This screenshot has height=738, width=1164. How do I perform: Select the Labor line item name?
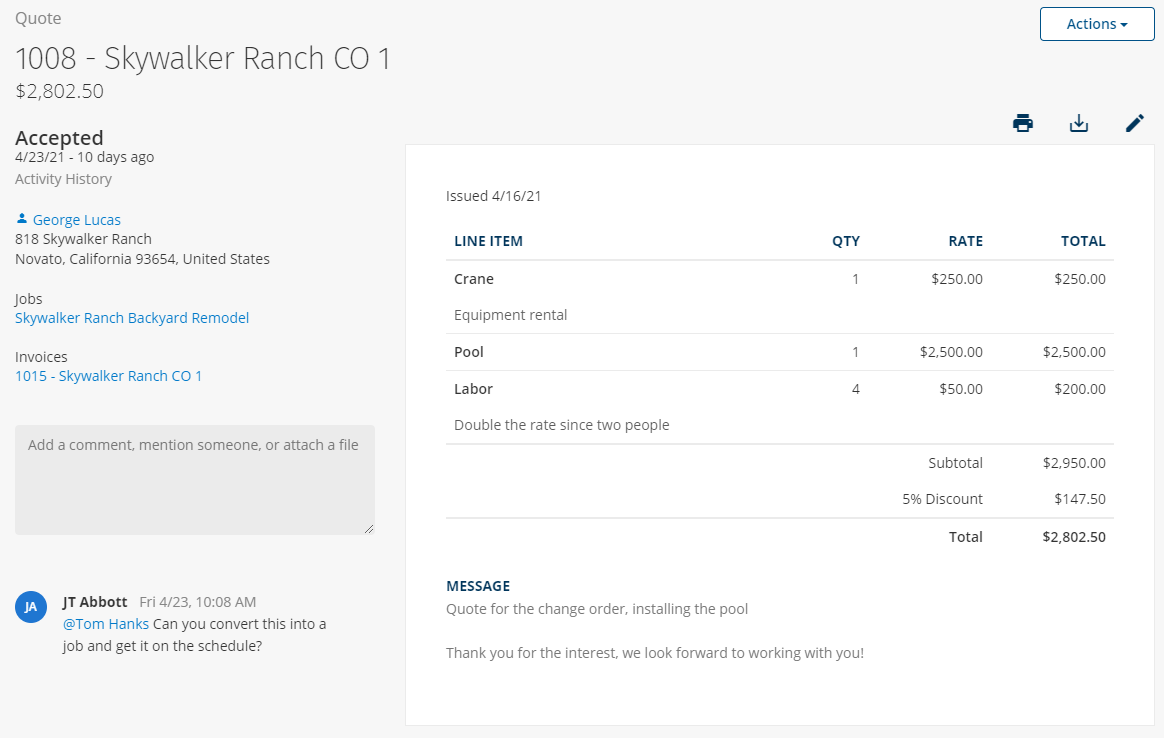point(473,389)
